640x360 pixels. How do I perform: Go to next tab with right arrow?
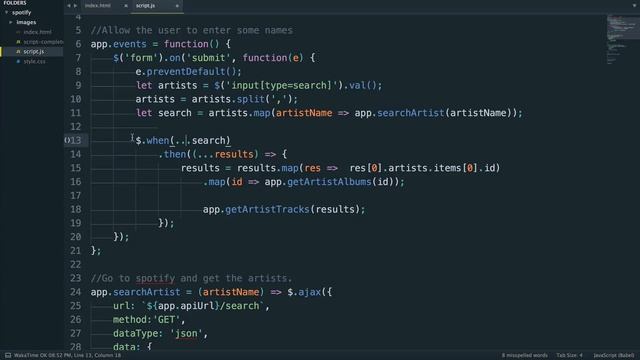click(x=75, y=6)
